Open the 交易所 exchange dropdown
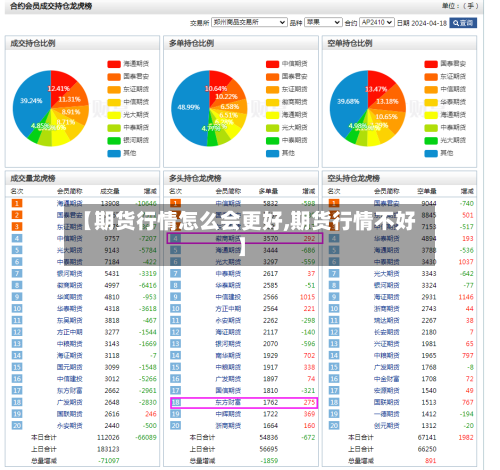This screenshot has width=500, height=470. coord(249,22)
